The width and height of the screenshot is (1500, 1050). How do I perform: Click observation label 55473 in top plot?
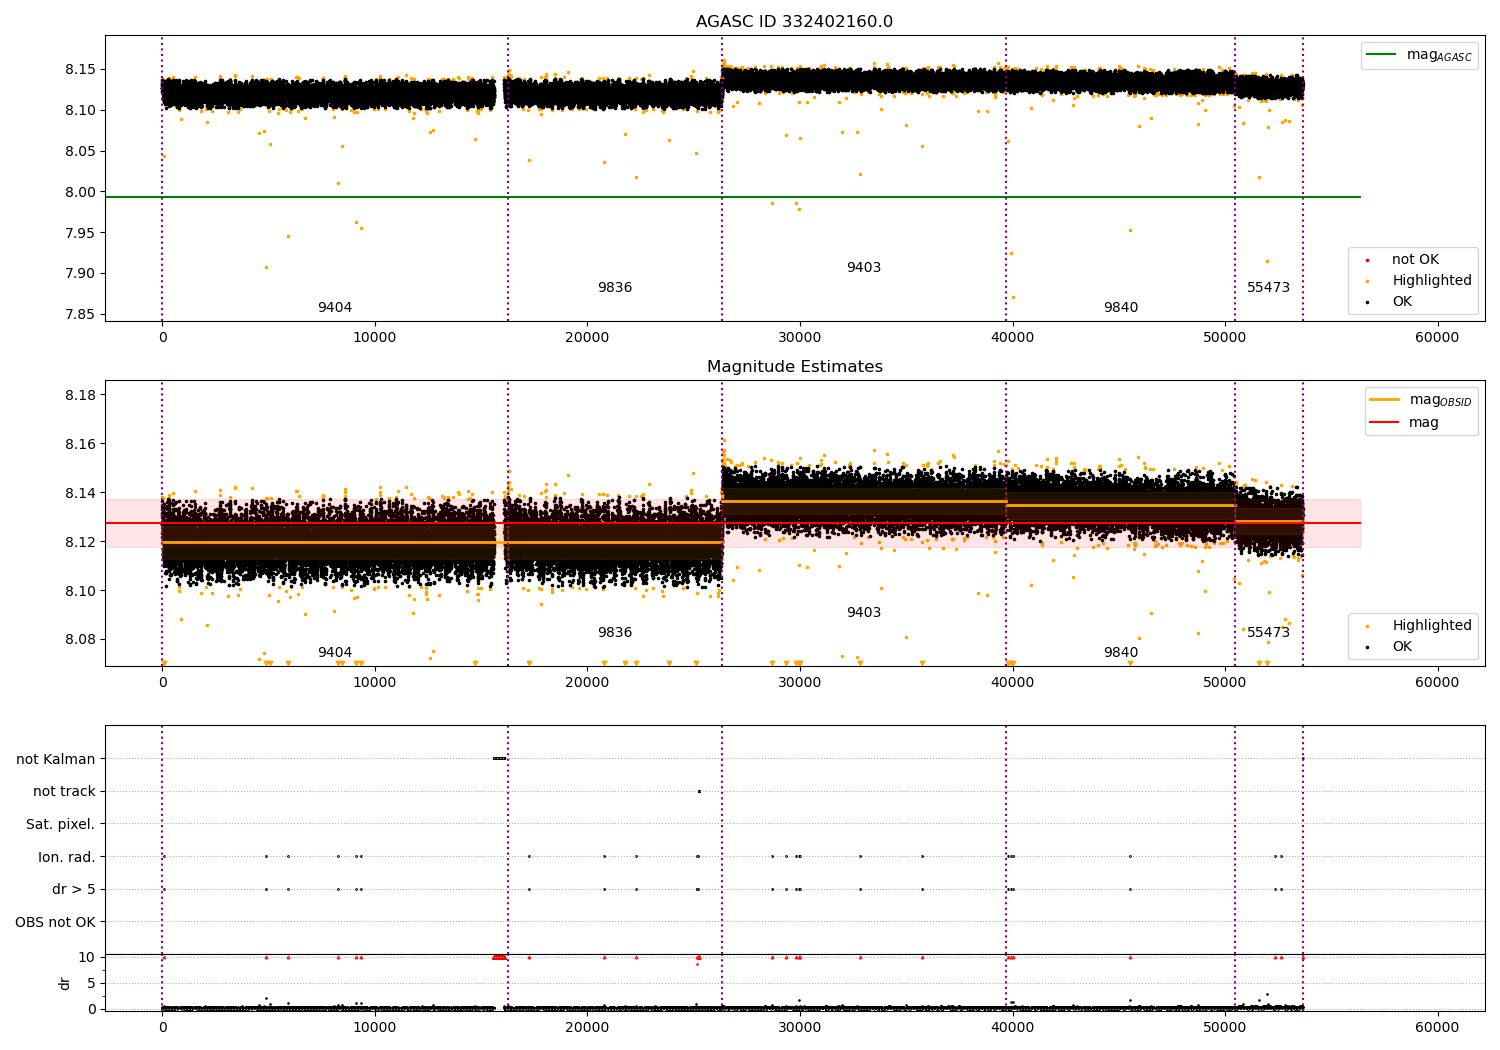tap(1268, 288)
